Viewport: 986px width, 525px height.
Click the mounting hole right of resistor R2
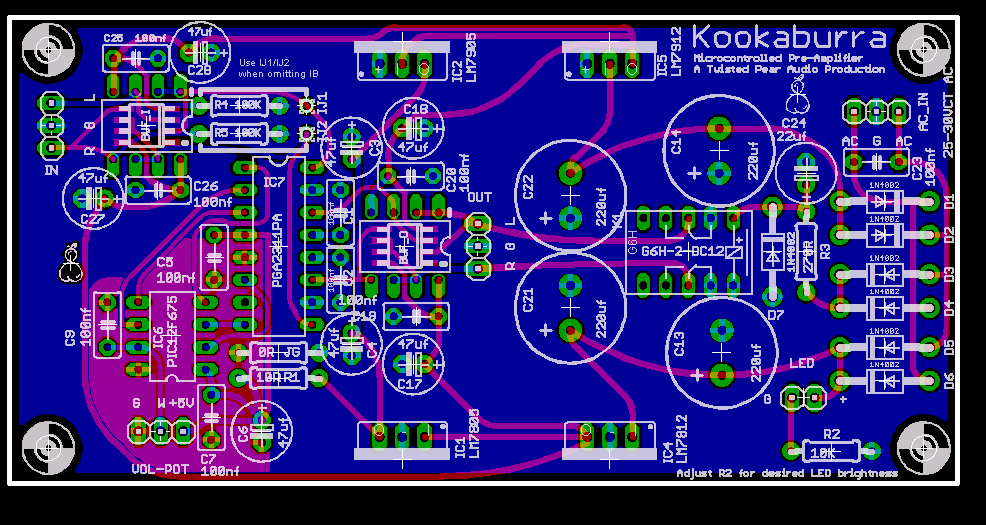pyautogui.click(x=924, y=447)
